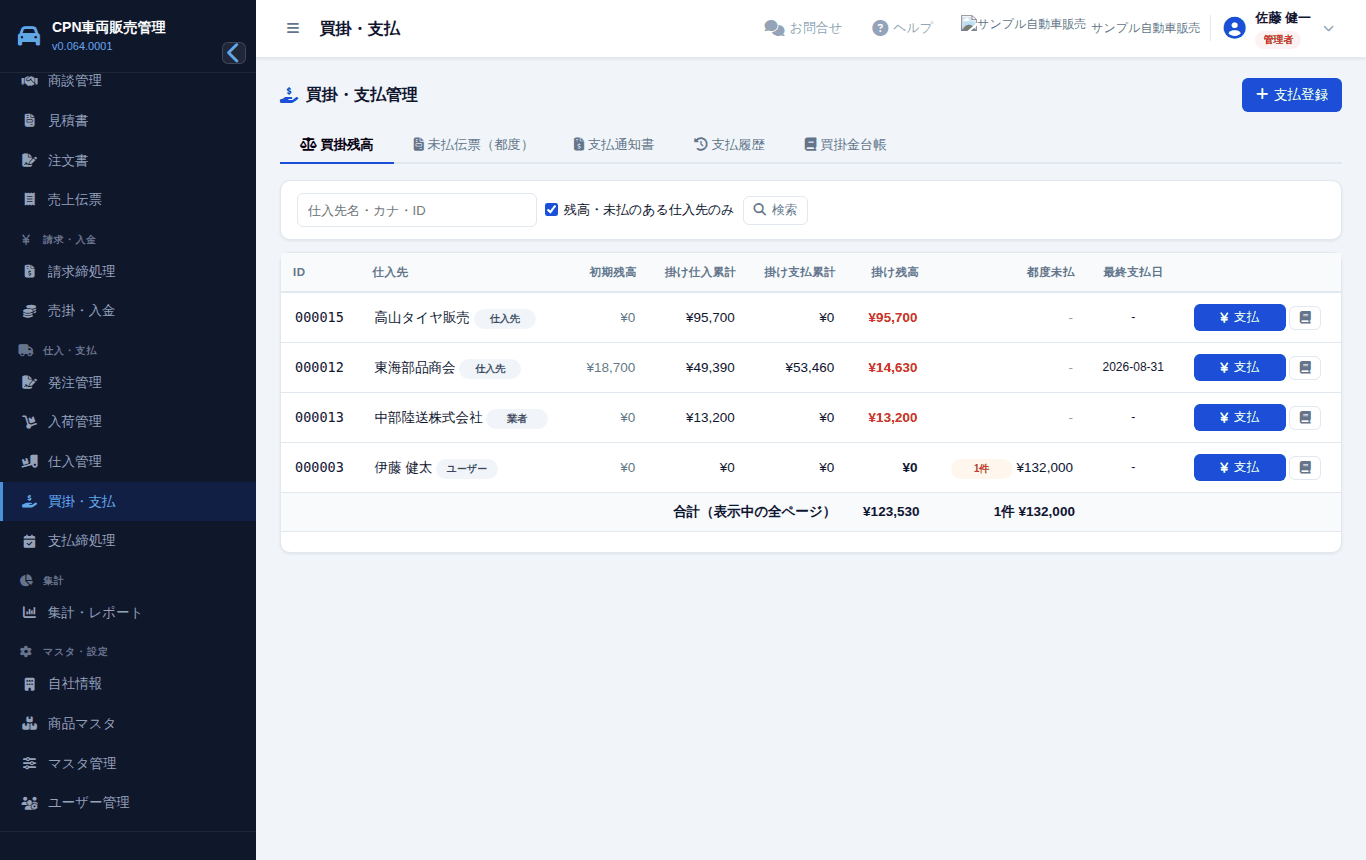This screenshot has width=1366, height=860.
Task: Toggle 残高・未払のある仕入先のみ checkbox
Action: point(551,210)
